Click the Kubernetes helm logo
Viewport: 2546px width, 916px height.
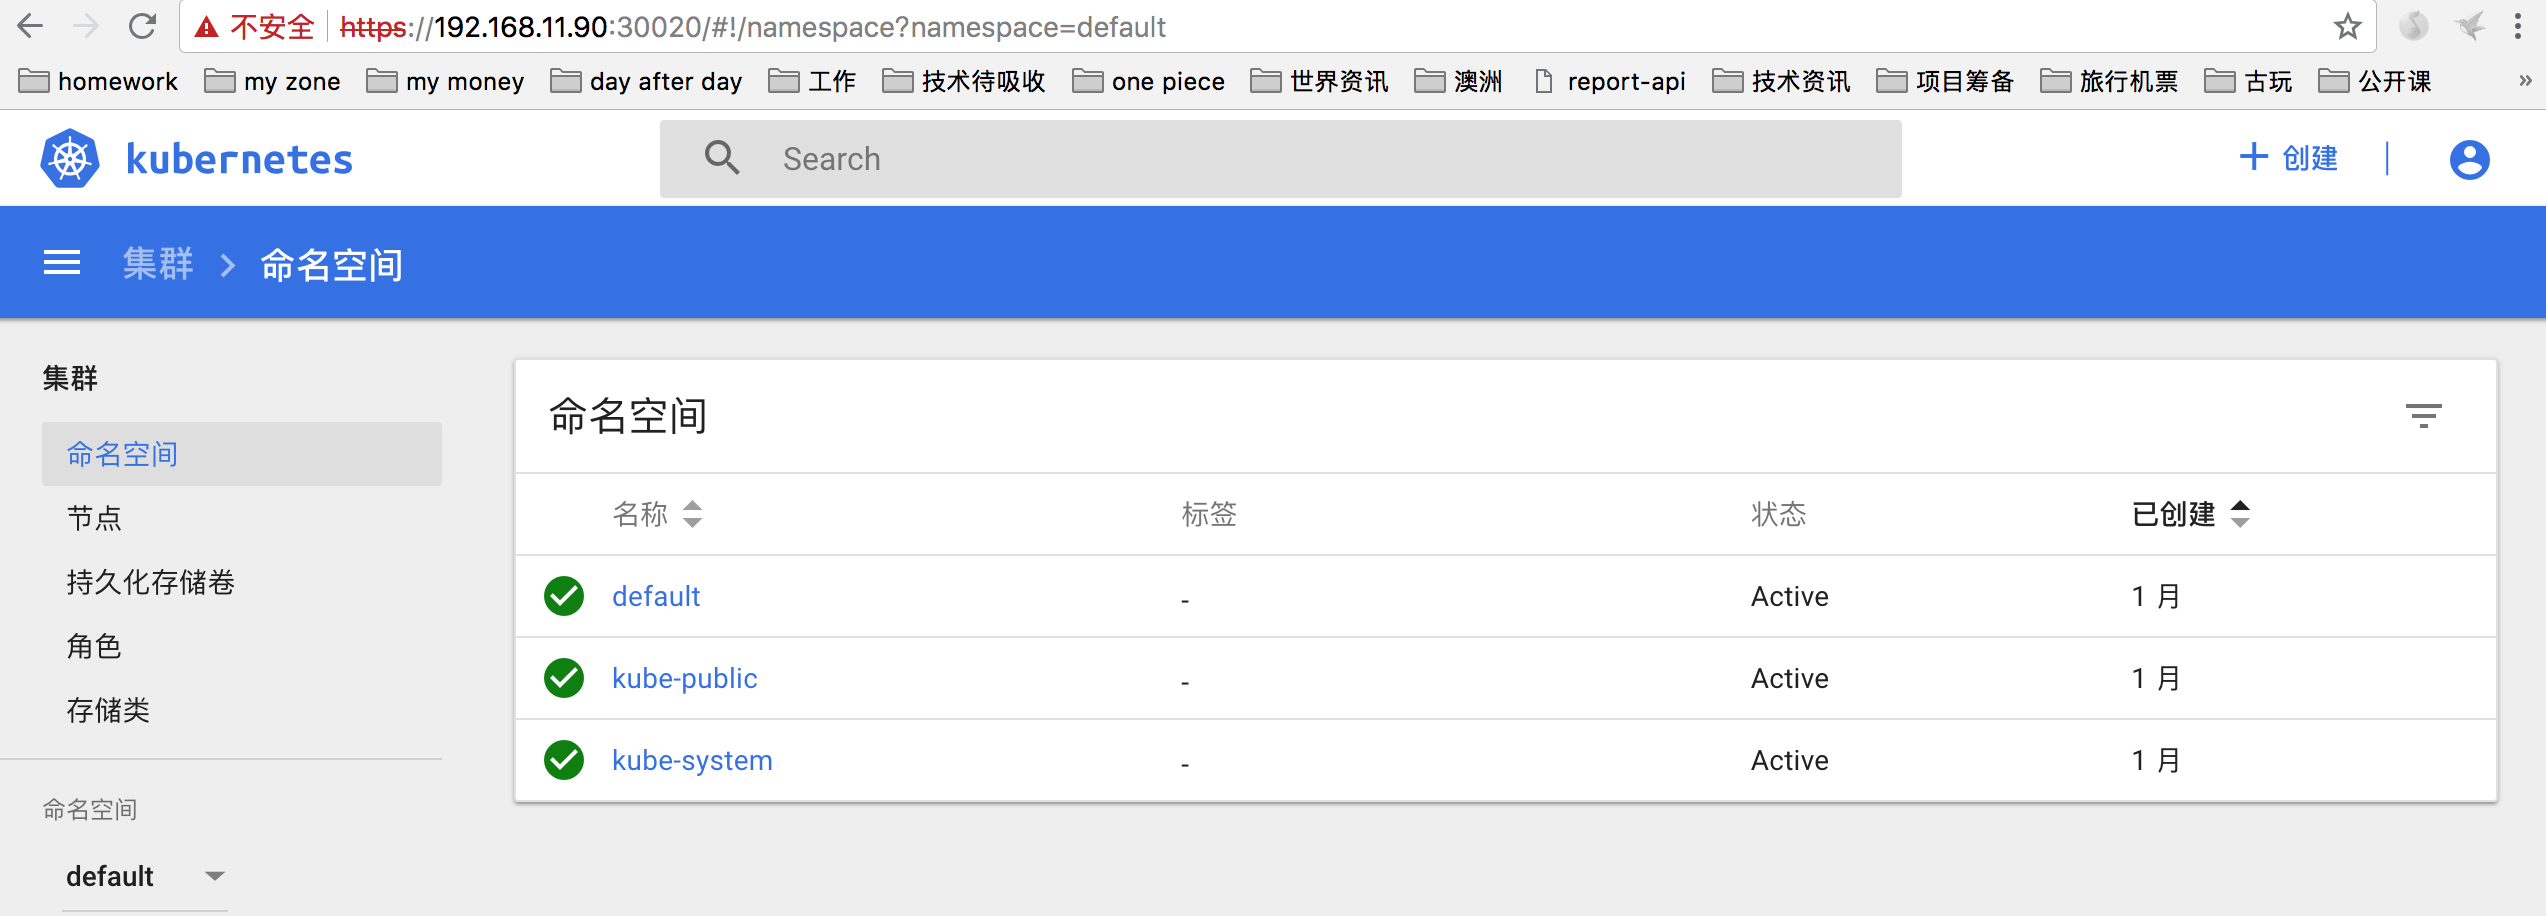70,159
